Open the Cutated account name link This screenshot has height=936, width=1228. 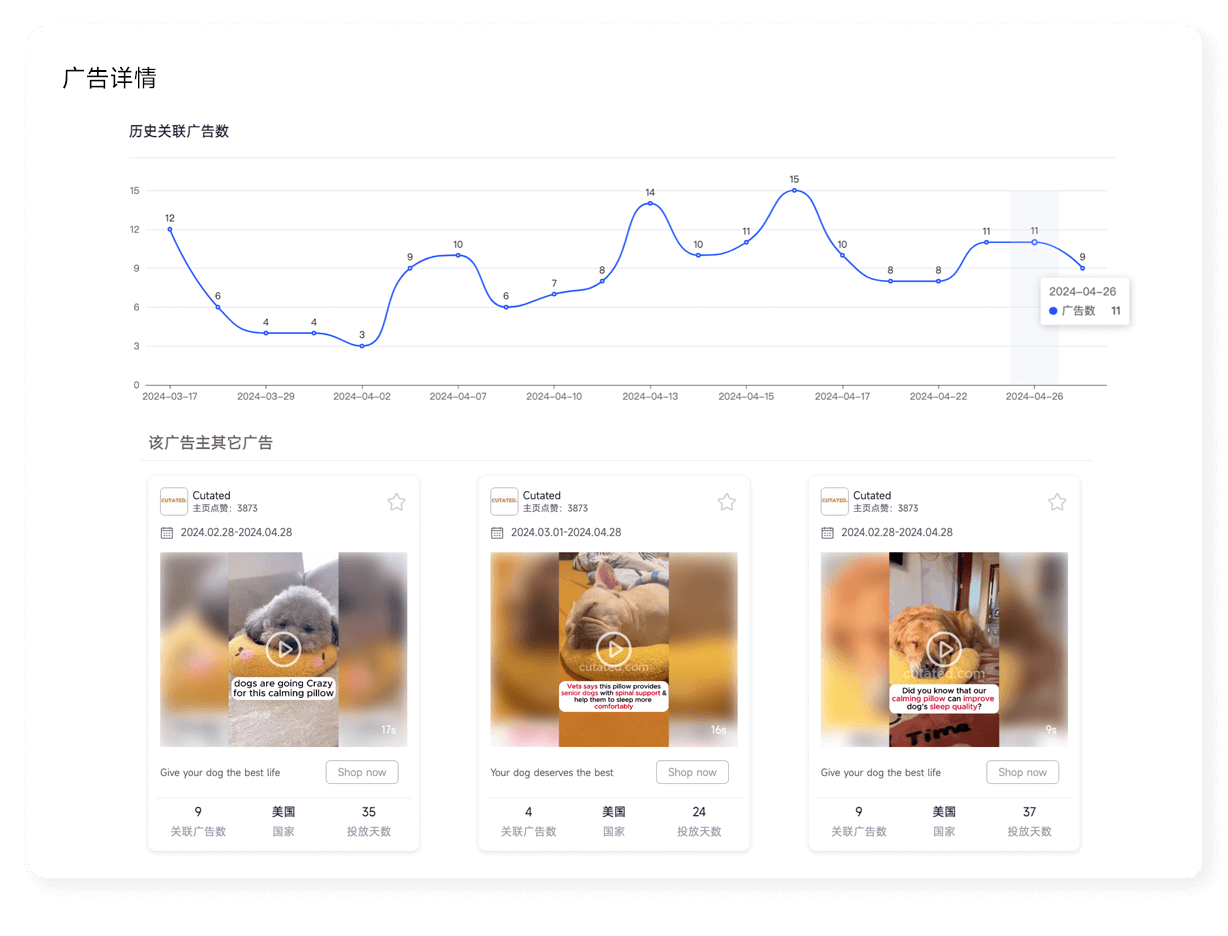pyautogui.click(x=211, y=495)
